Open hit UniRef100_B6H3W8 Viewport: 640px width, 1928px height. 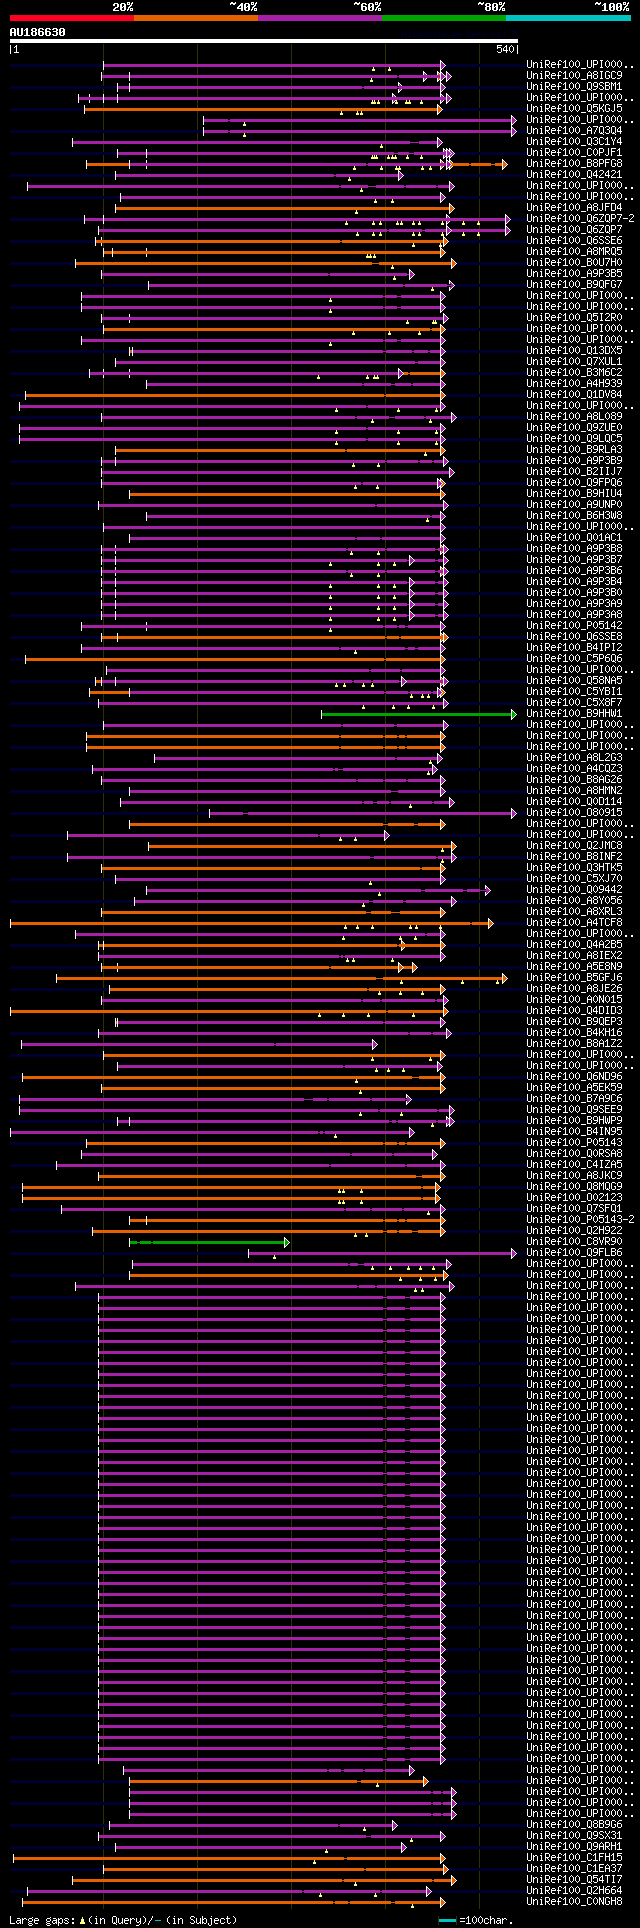574,515
